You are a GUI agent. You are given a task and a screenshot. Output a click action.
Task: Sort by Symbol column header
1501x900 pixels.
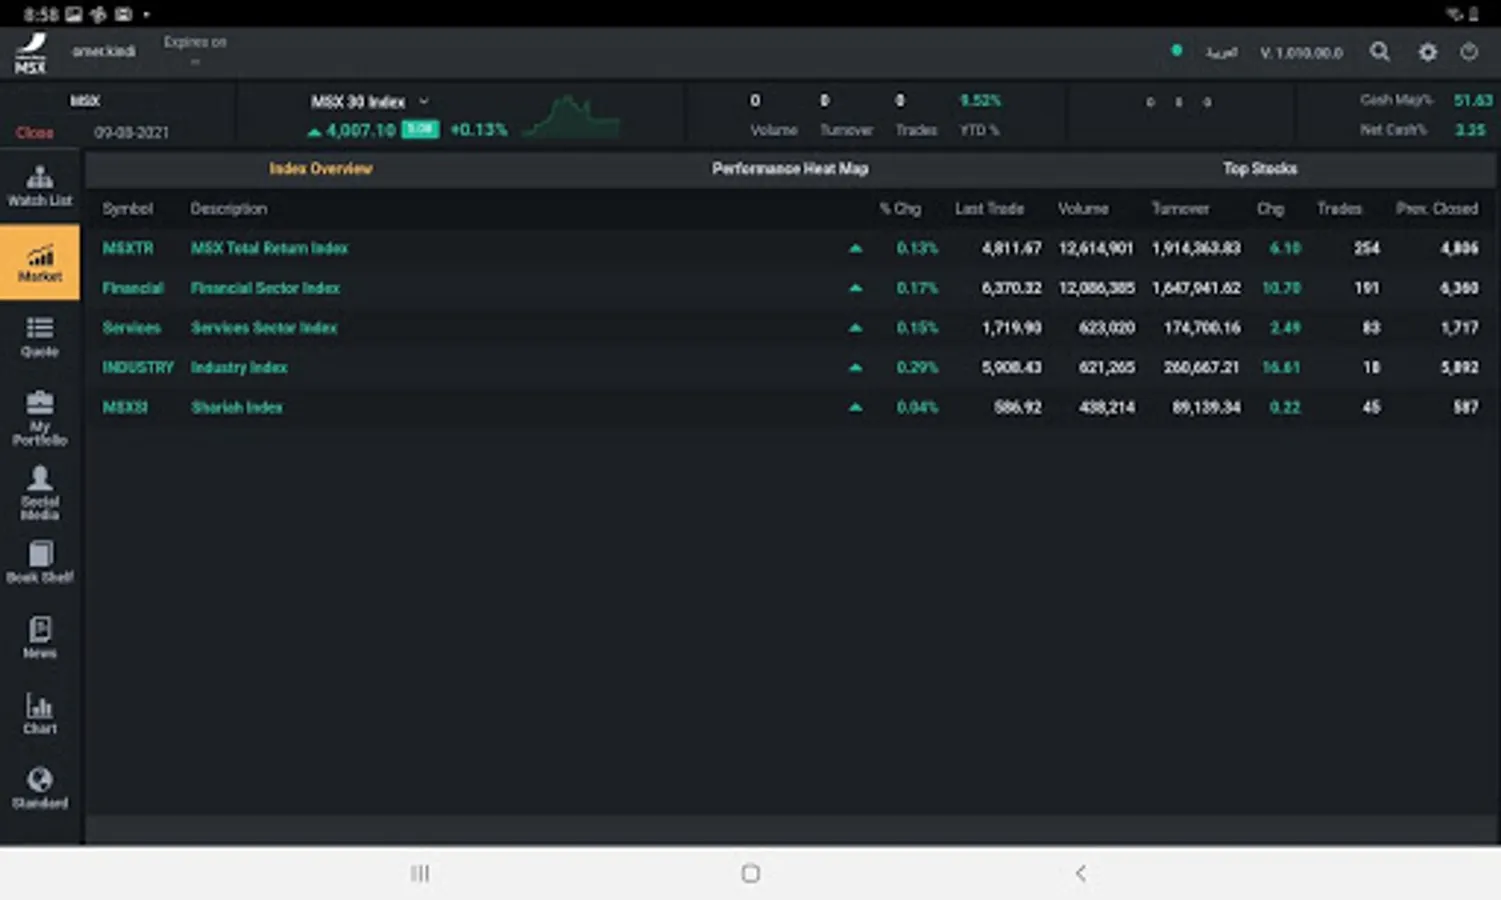(x=128, y=209)
